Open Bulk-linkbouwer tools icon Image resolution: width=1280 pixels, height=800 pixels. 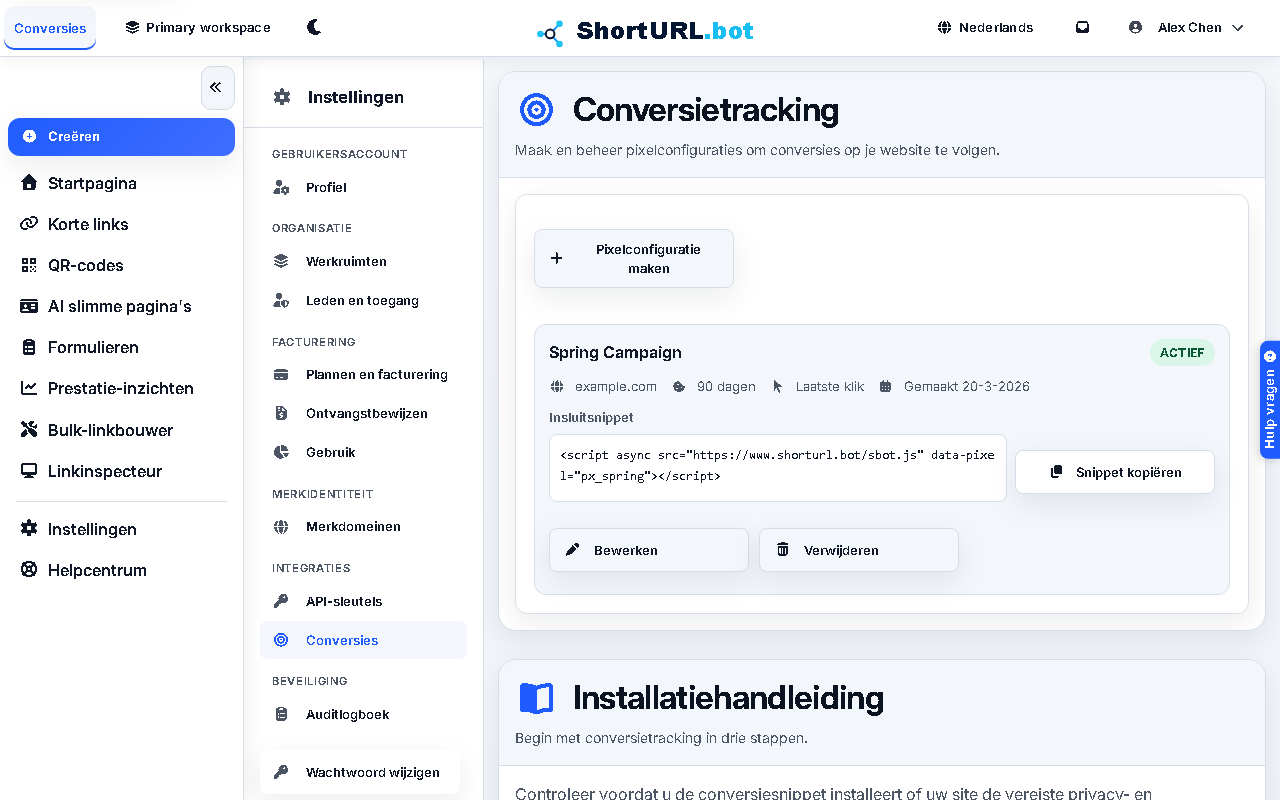coord(29,430)
